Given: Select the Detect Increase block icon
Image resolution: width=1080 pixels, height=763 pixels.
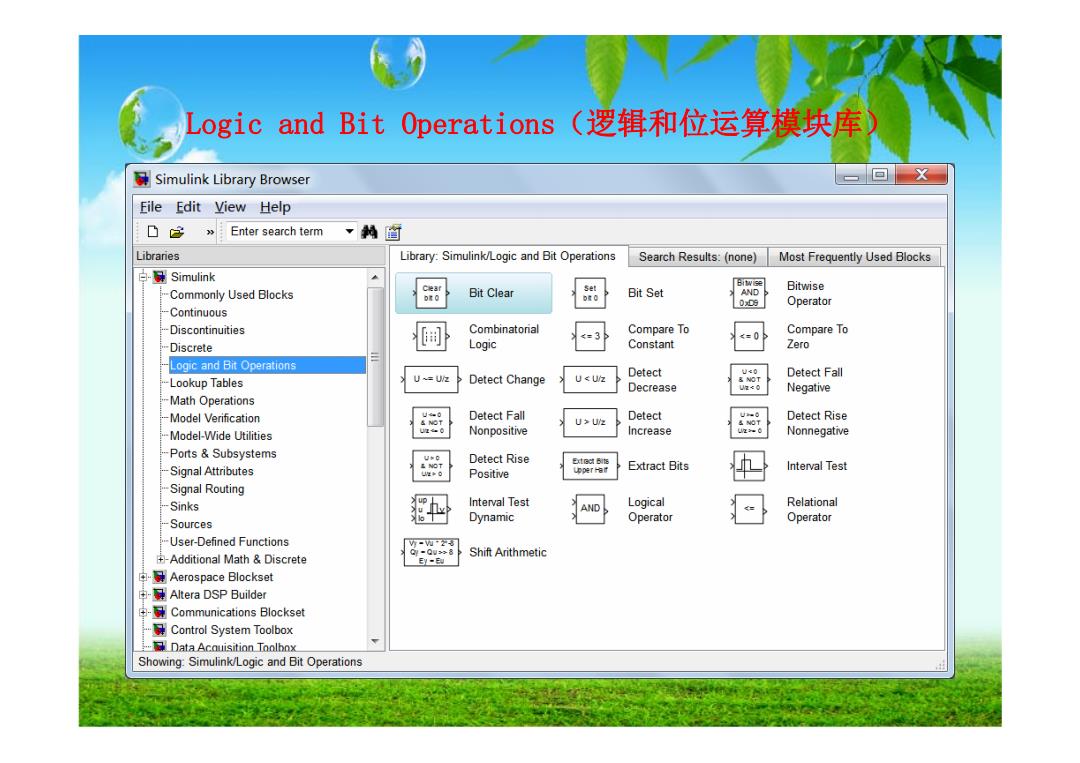Looking at the screenshot, I should point(590,422).
